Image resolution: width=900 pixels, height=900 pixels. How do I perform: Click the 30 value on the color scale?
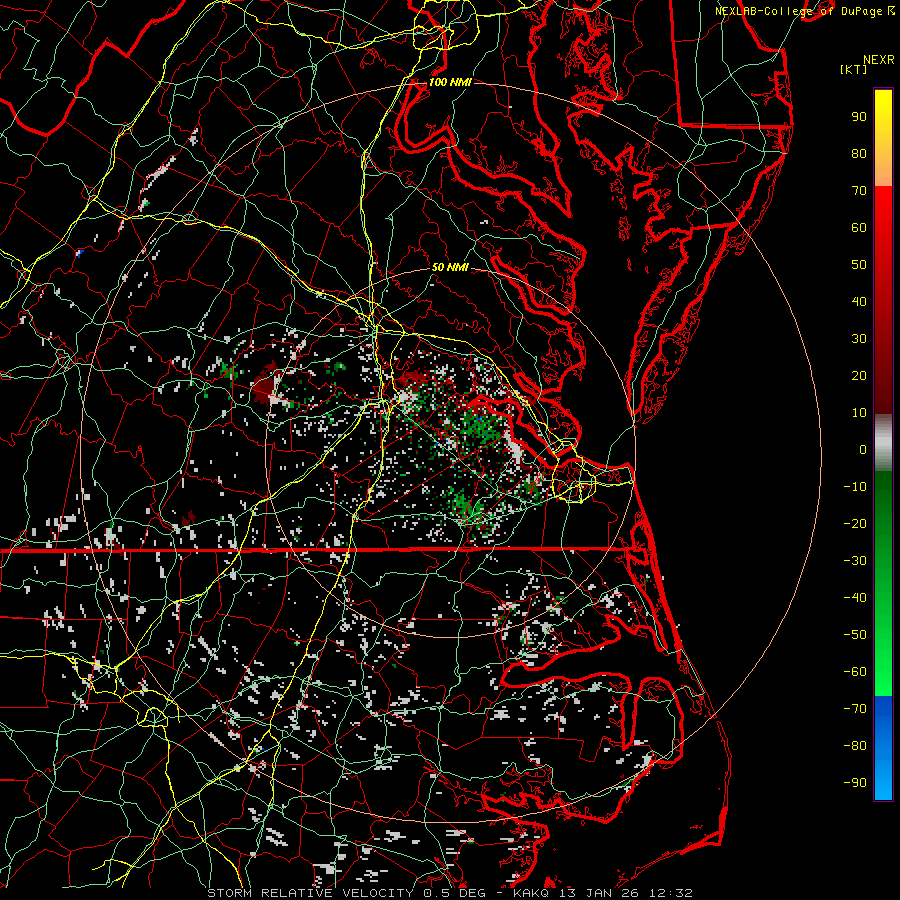859,339
